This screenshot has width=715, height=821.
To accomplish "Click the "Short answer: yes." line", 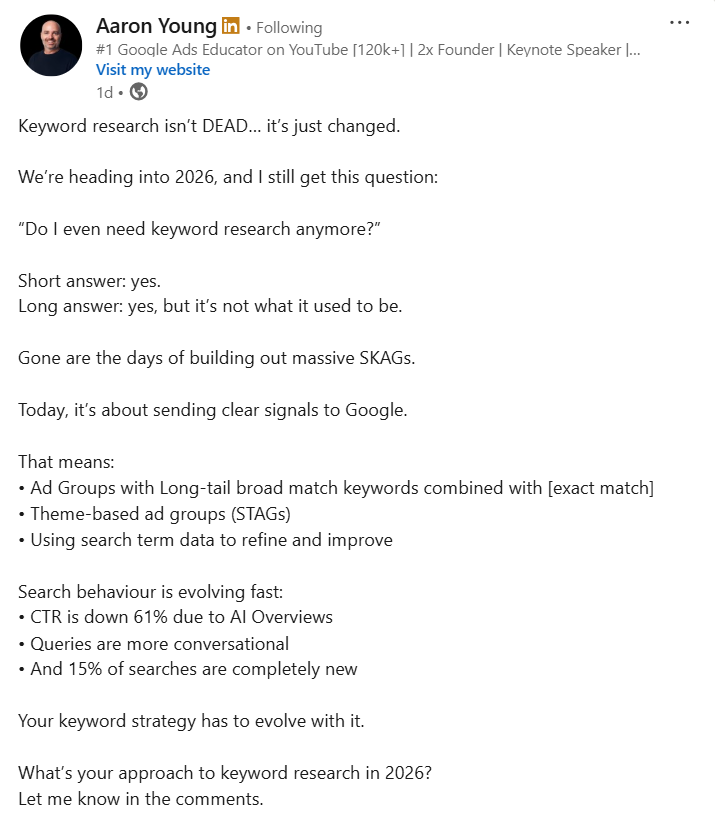I will 89,282.
